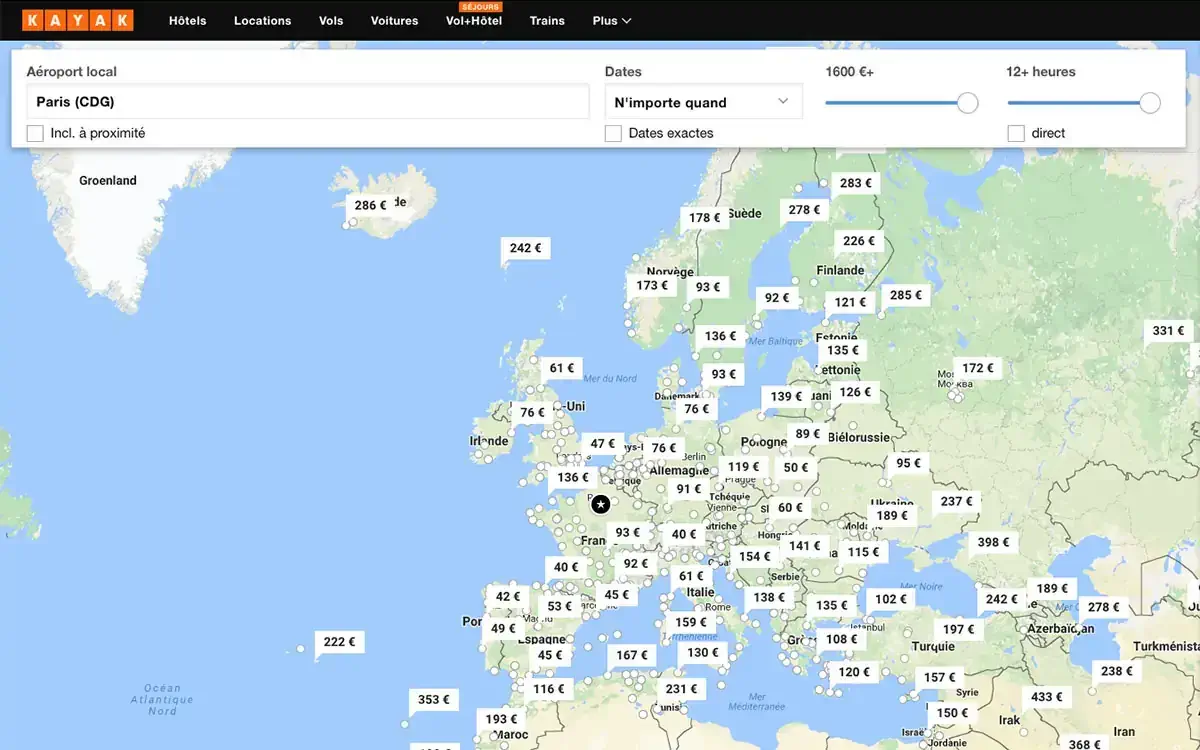The image size is (1200, 750).
Task: Open the Trains menu item
Action: pos(547,21)
